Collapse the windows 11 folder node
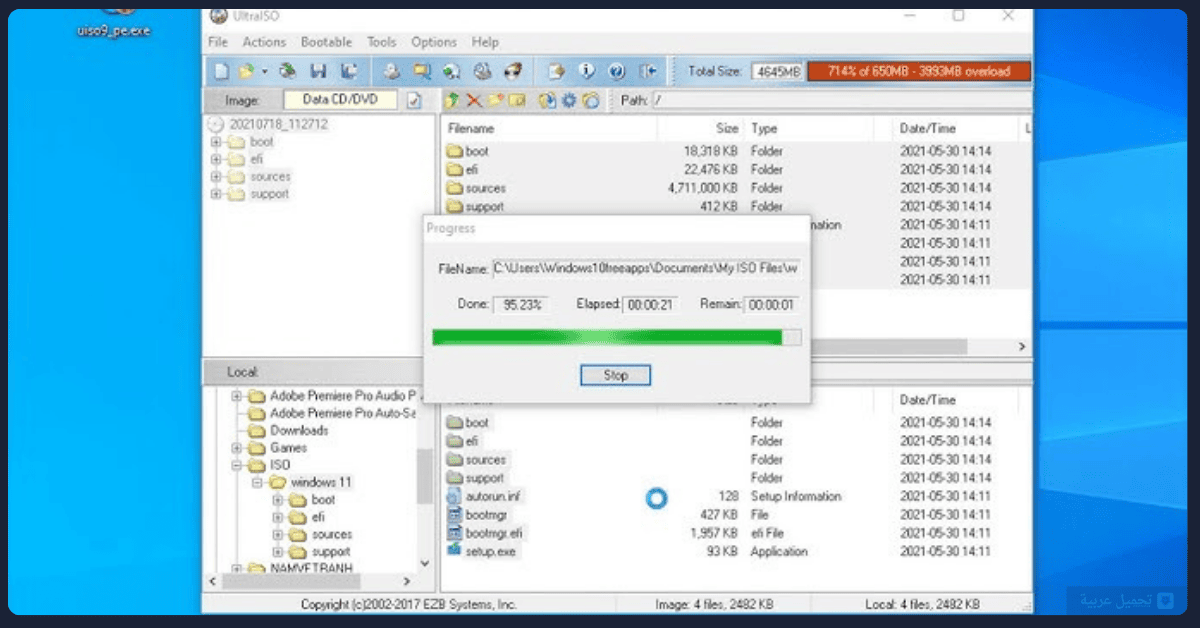1200x628 pixels. tap(257, 482)
